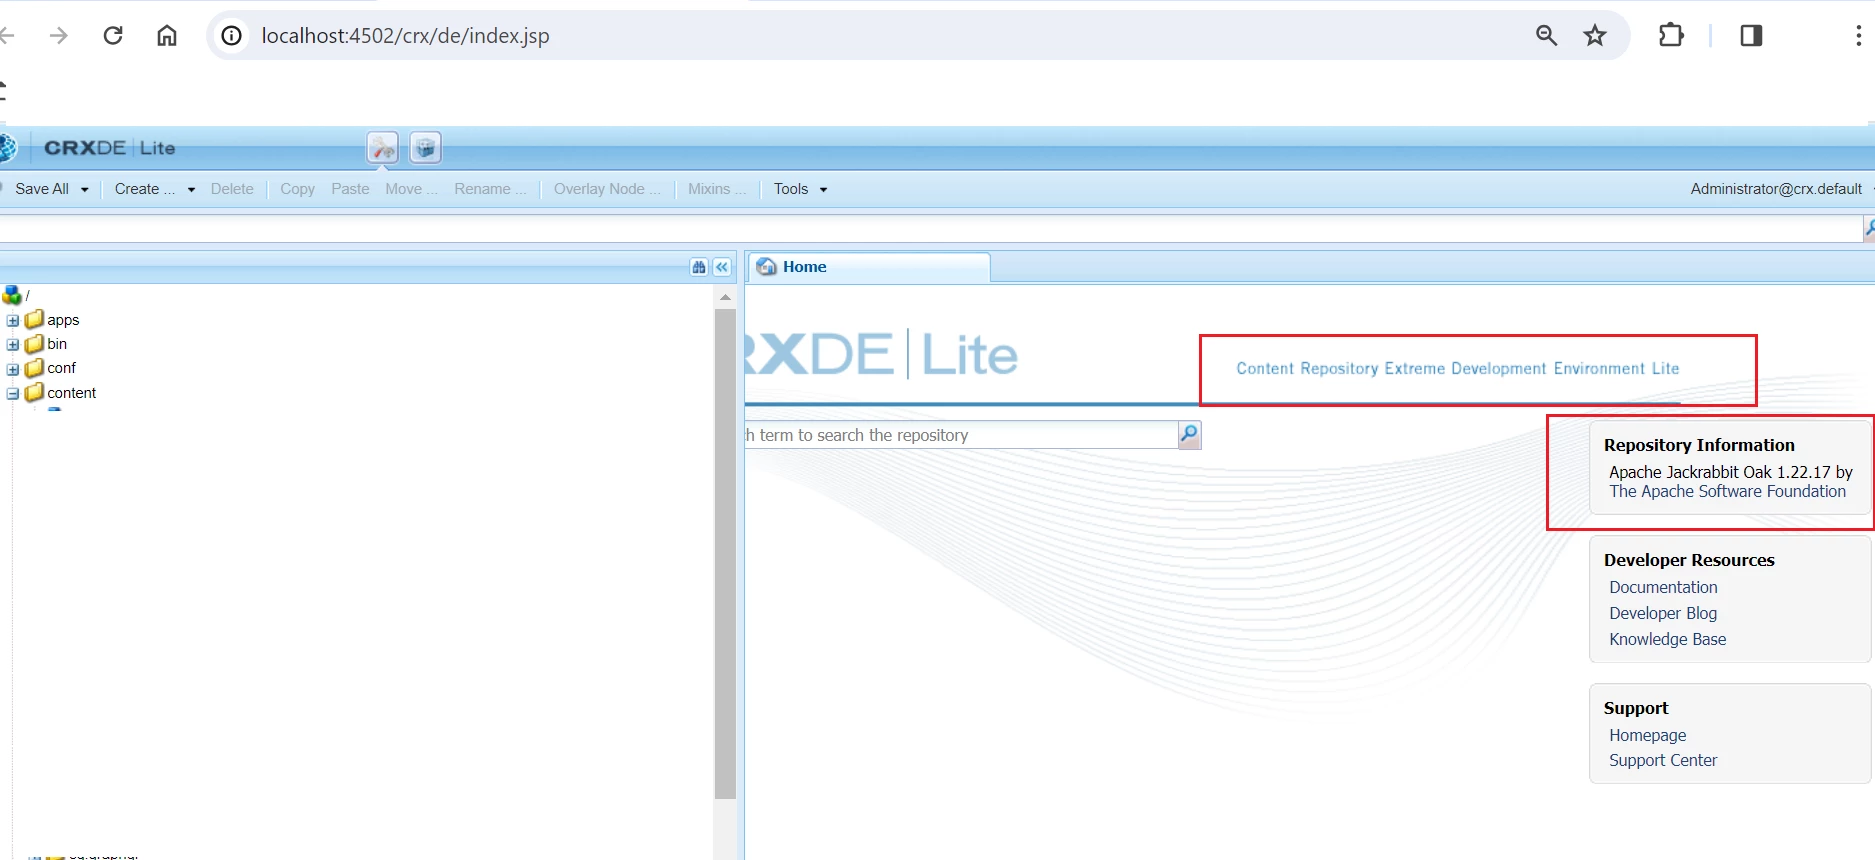The height and width of the screenshot is (860, 1875).
Task: Click Administrator@crx.default user label
Action: point(1776,189)
